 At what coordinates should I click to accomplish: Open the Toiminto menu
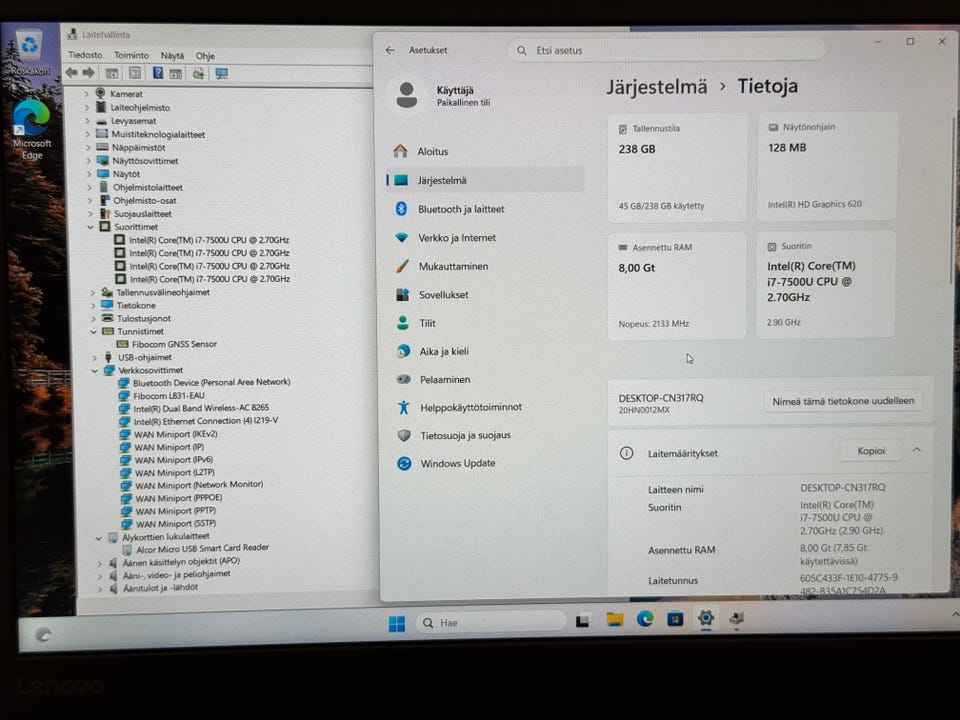click(132, 55)
